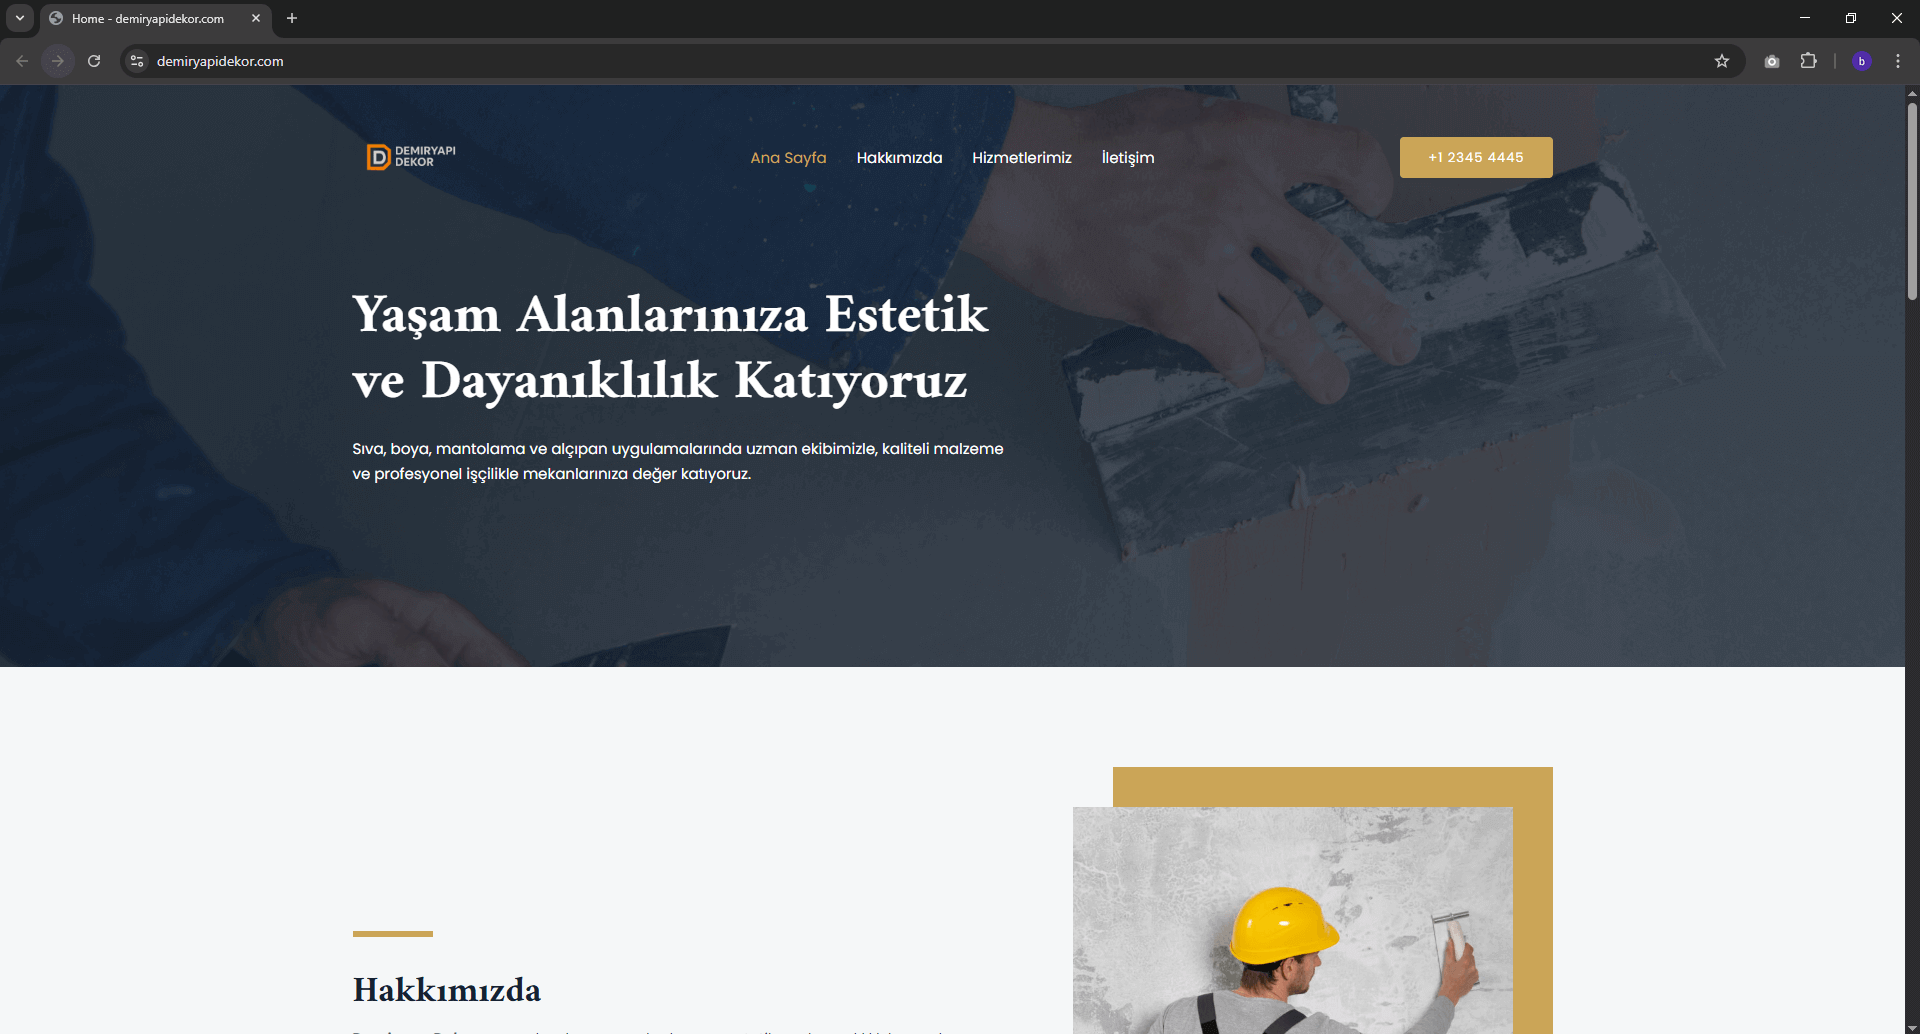This screenshot has height=1034, width=1920.
Task: Click the +1 2345 4445 phone button
Action: (1476, 157)
